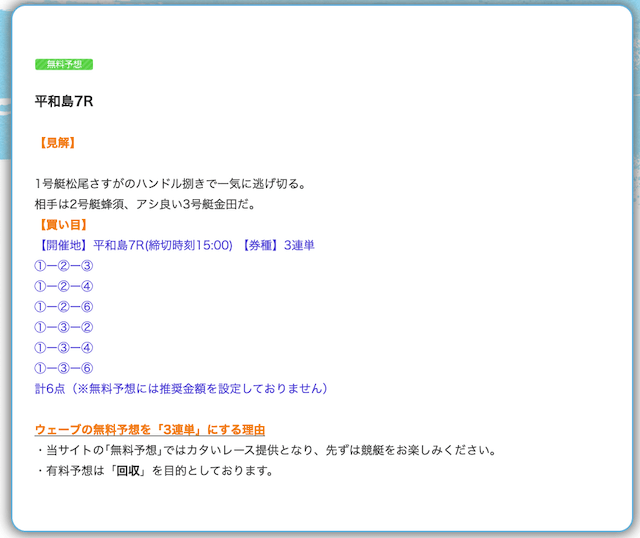Viewport: 640px width, 538px height.
Task: Select the bet combination ①ー②ー③
Action: point(64,266)
